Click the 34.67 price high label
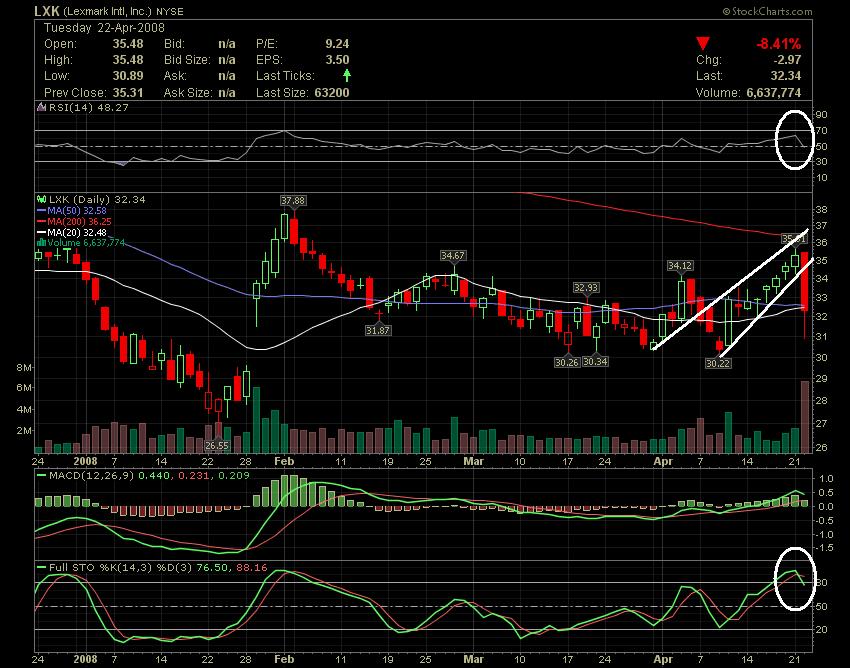Viewport: 850px width, 668px height. click(x=453, y=255)
